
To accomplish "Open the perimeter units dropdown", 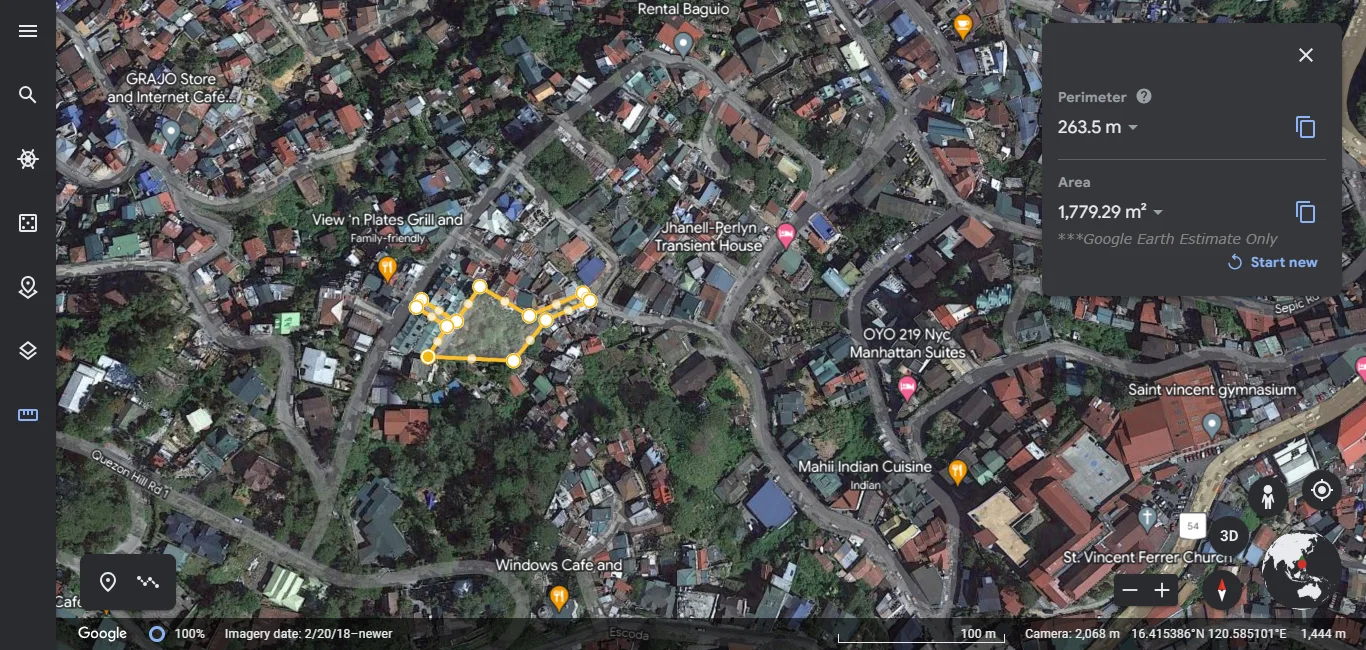I will [x=1131, y=127].
